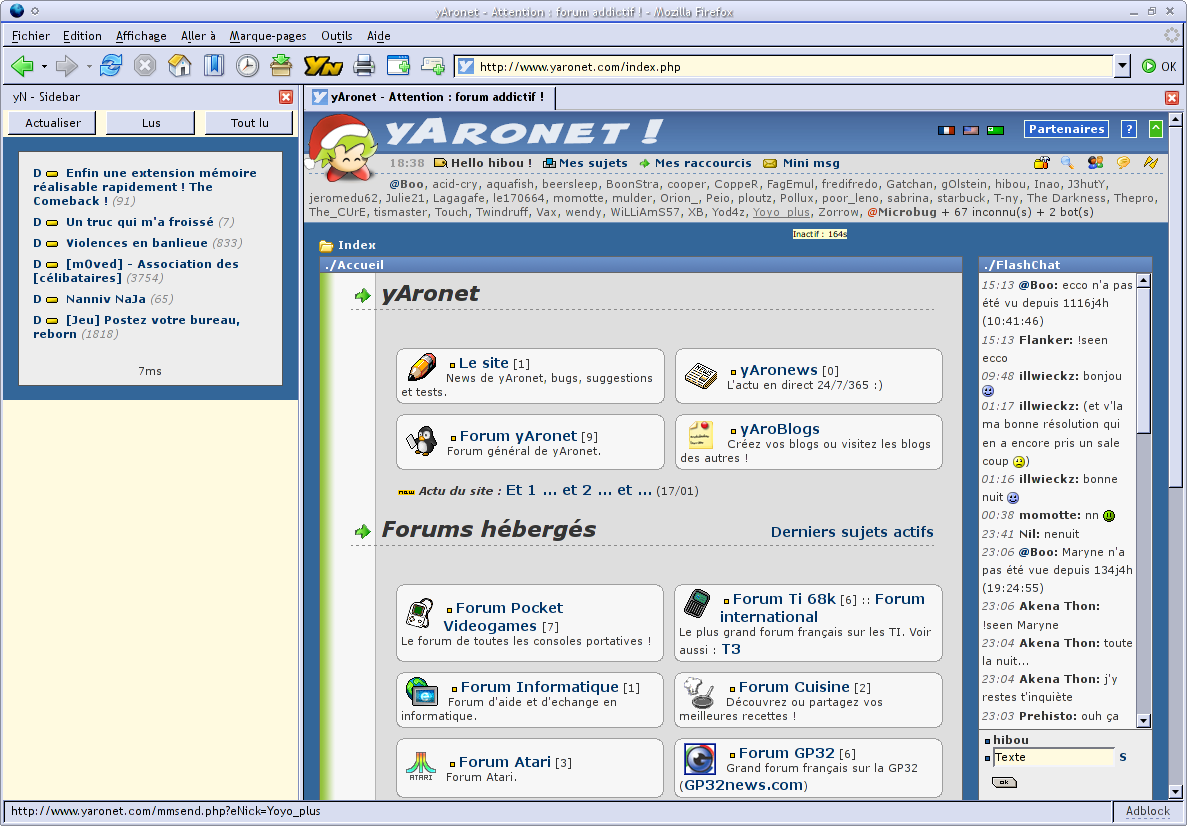Click the orange speech bubble icon
This screenshot has width=1187, height=826.
point(1123,163)
